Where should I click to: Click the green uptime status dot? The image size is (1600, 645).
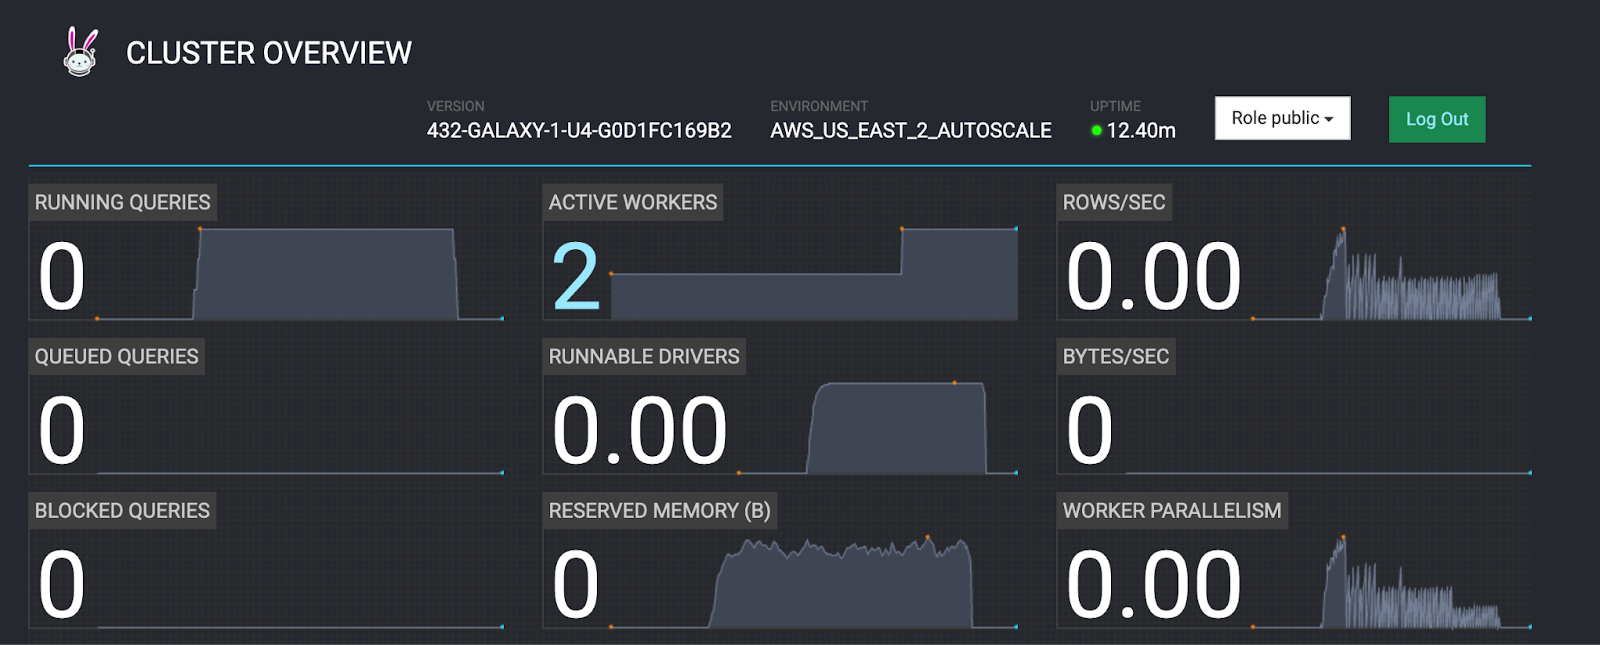(x=1096, y=131)
